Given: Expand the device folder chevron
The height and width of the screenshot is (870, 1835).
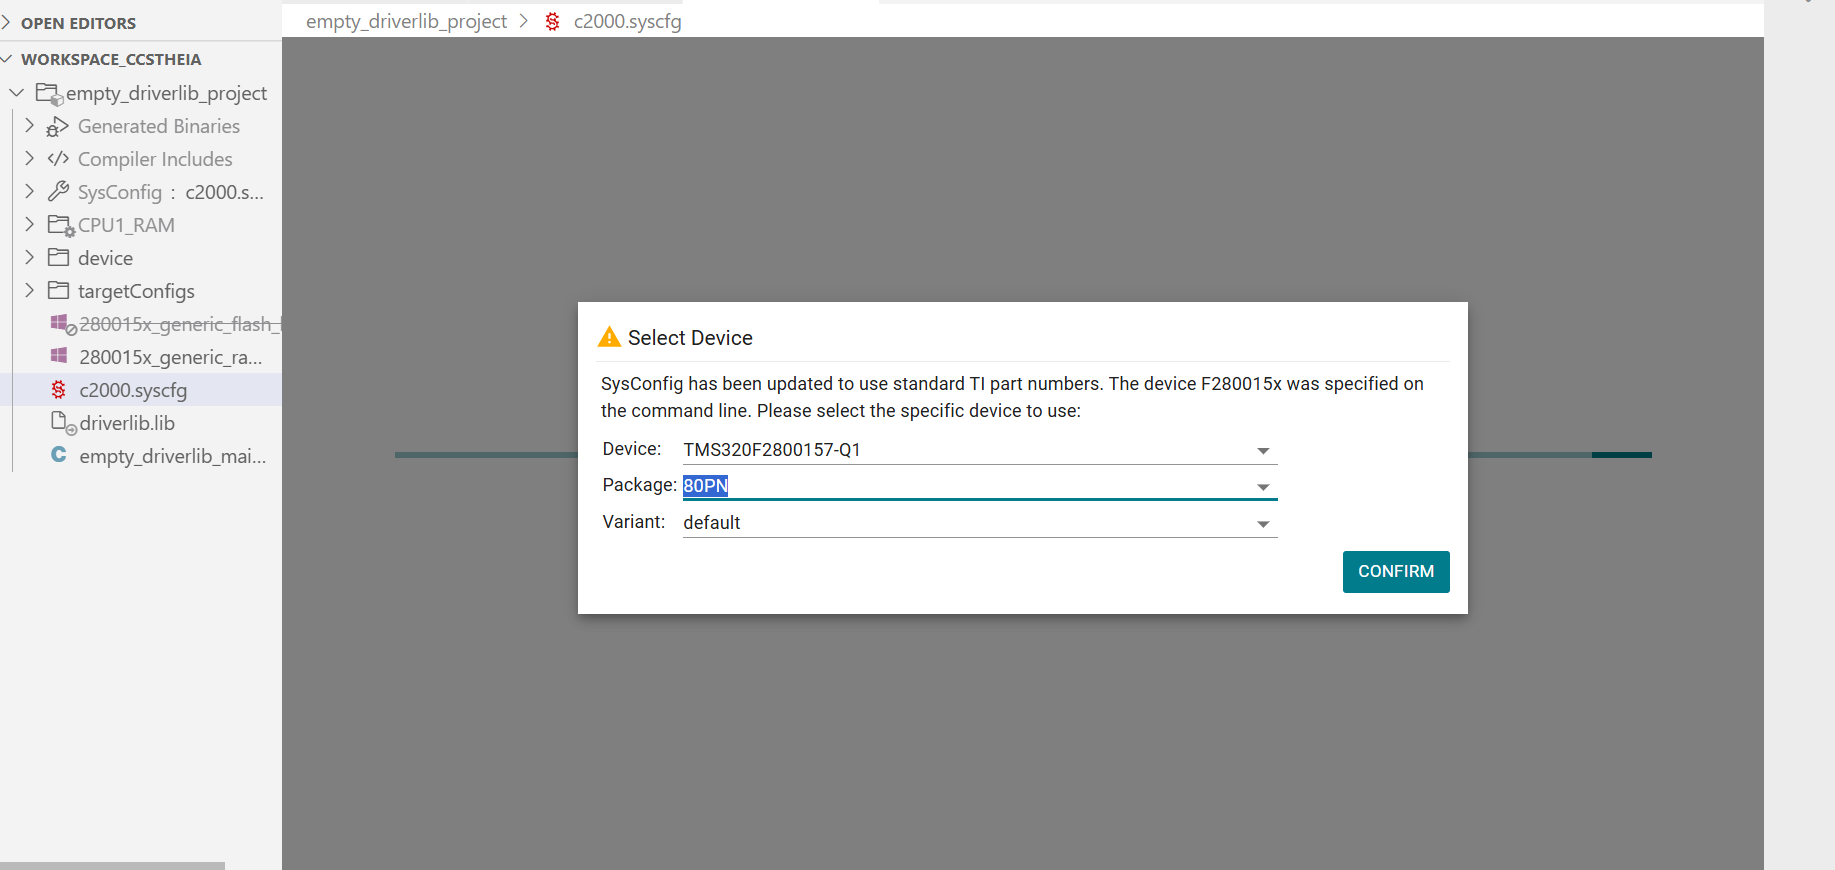Looking at the screenshot, I should tap(29, 258).
